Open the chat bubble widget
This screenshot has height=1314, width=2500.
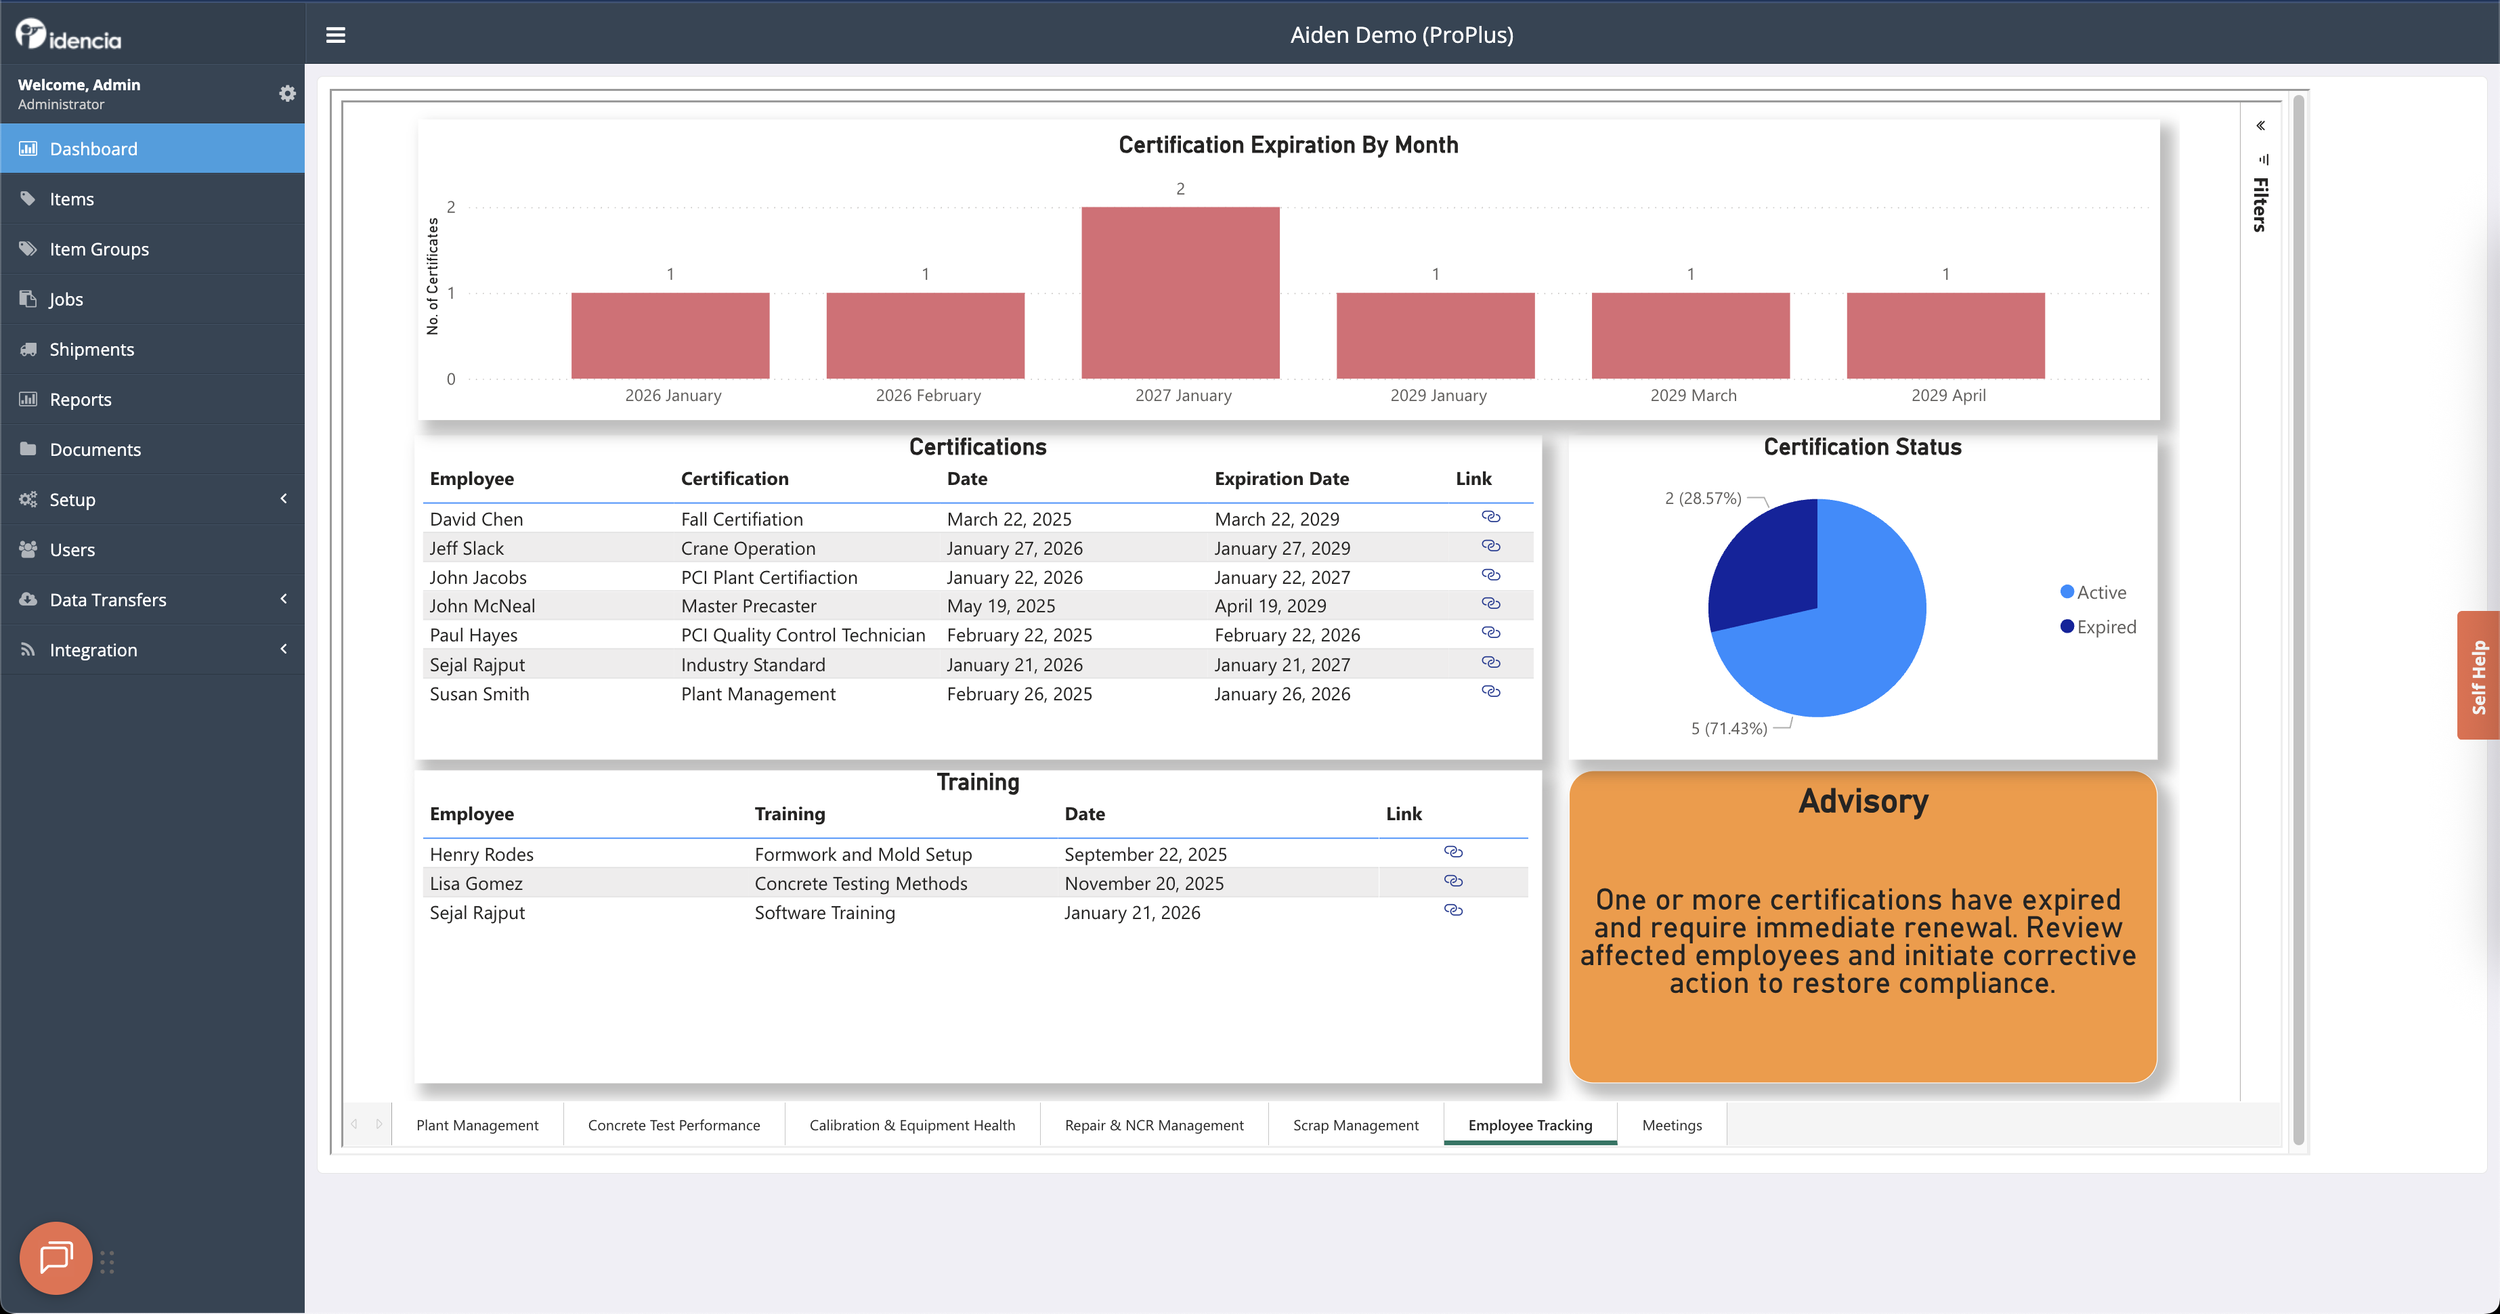(x=56, y=1257)
